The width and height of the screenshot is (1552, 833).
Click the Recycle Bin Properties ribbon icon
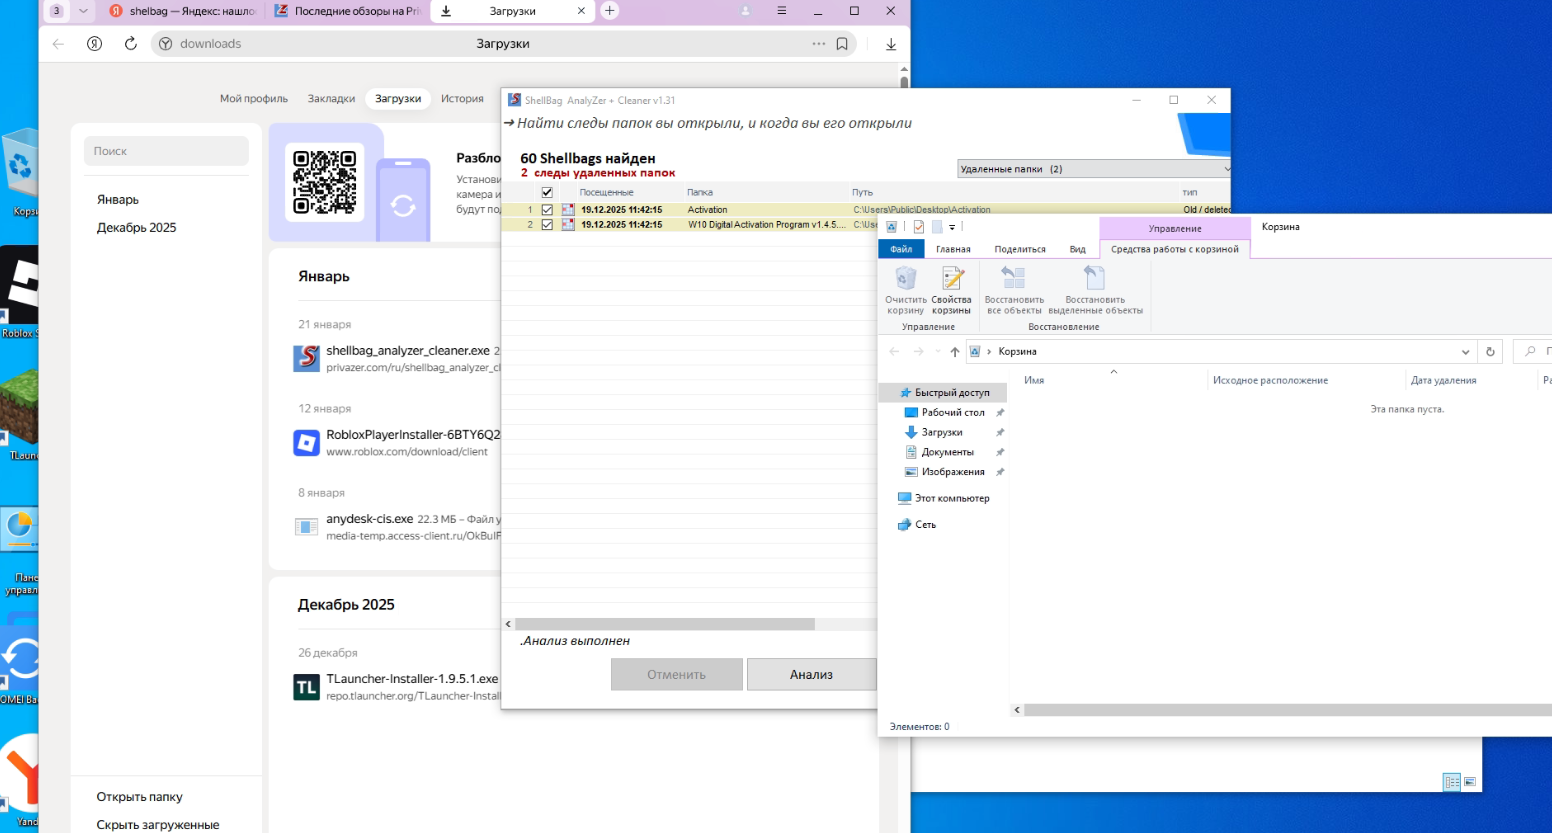952,280
